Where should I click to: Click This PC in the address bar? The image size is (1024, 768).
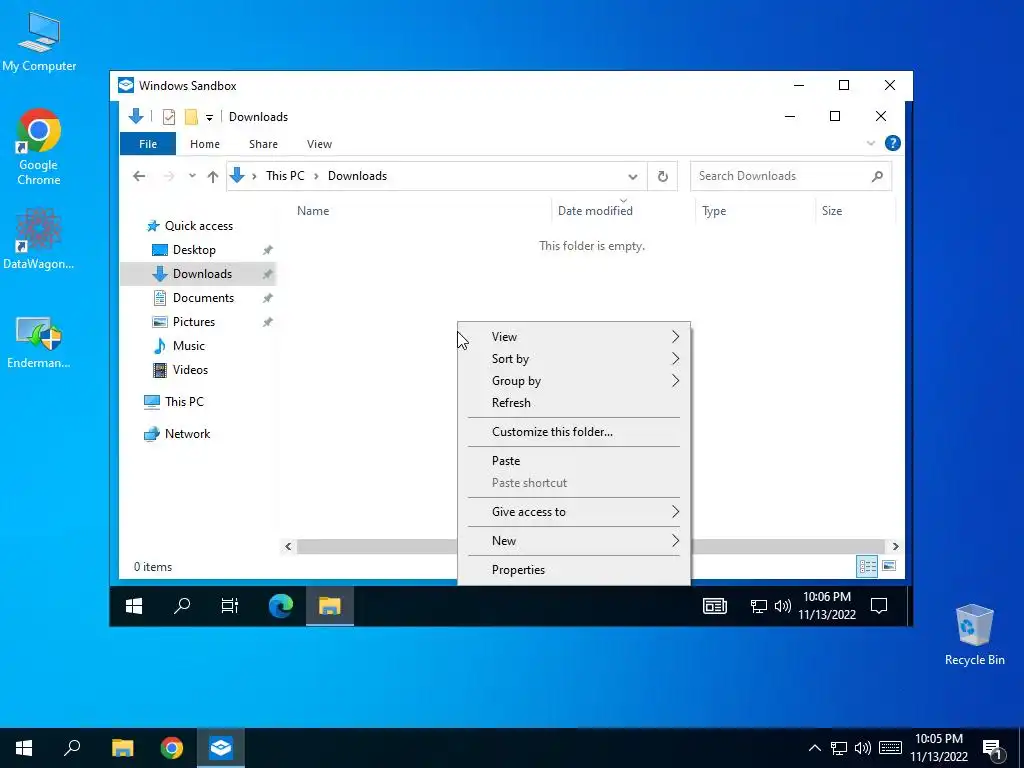pos(285,176)
